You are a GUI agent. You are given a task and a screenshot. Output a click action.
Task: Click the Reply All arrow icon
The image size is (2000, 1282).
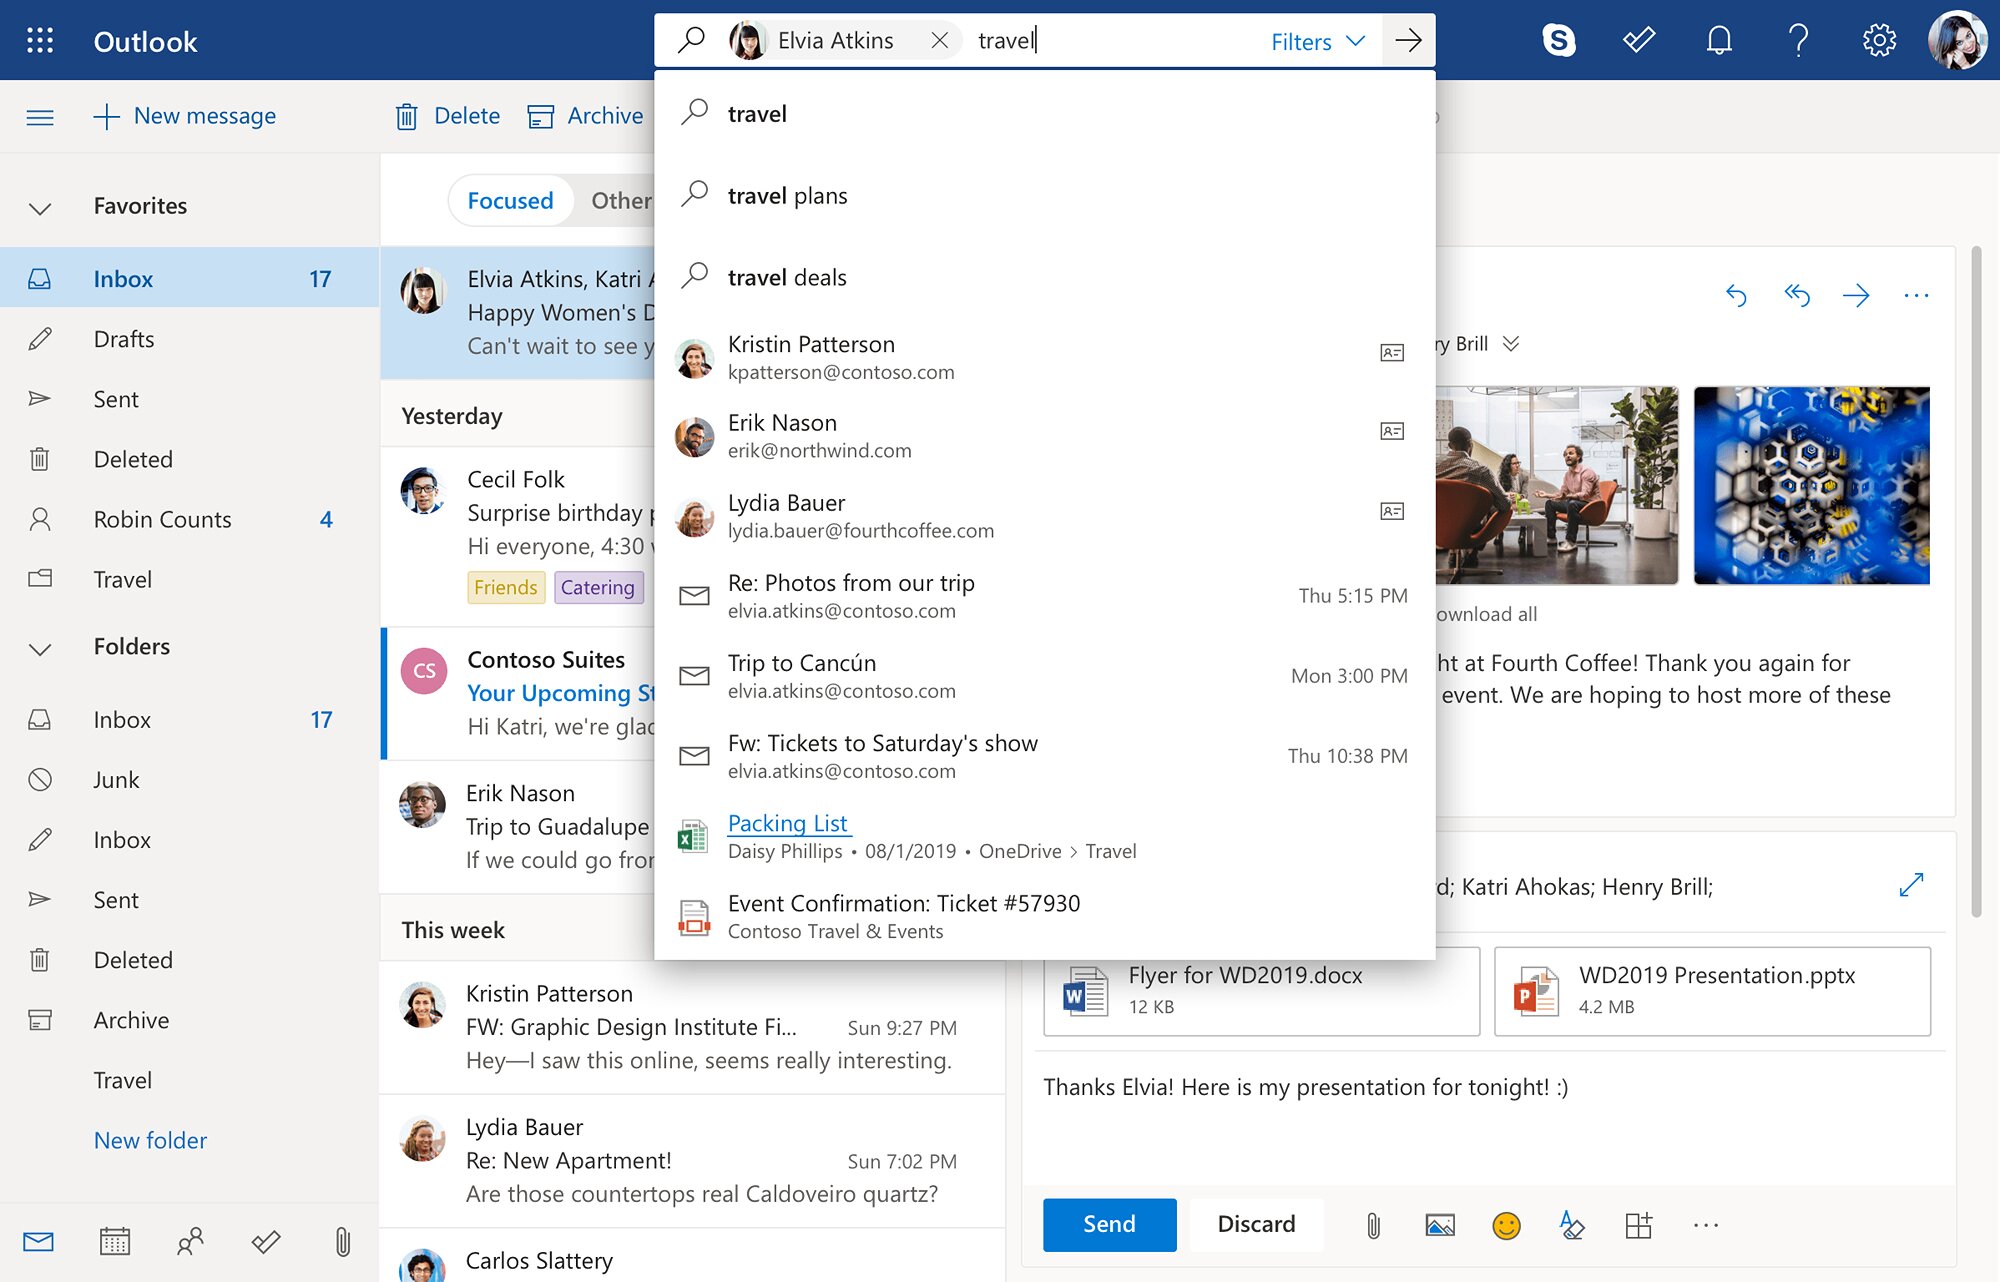[1796, 295]
